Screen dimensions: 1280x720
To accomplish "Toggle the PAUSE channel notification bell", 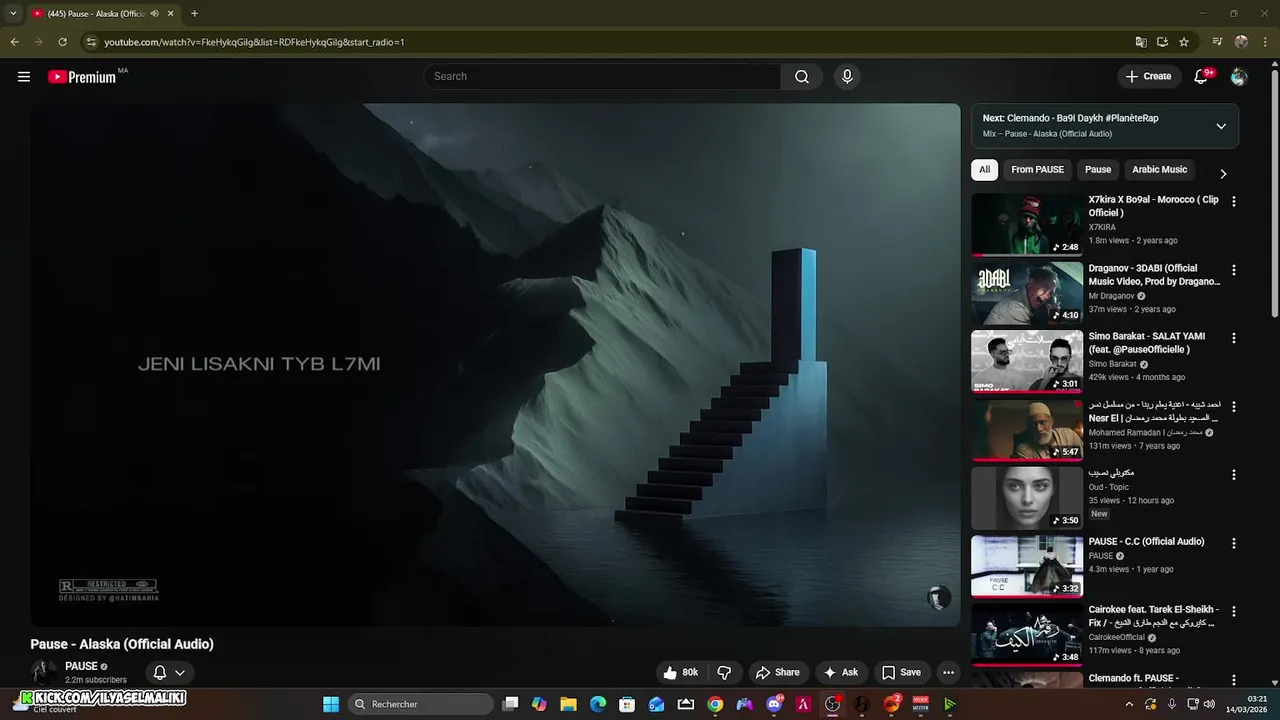I will click(159, 673).
